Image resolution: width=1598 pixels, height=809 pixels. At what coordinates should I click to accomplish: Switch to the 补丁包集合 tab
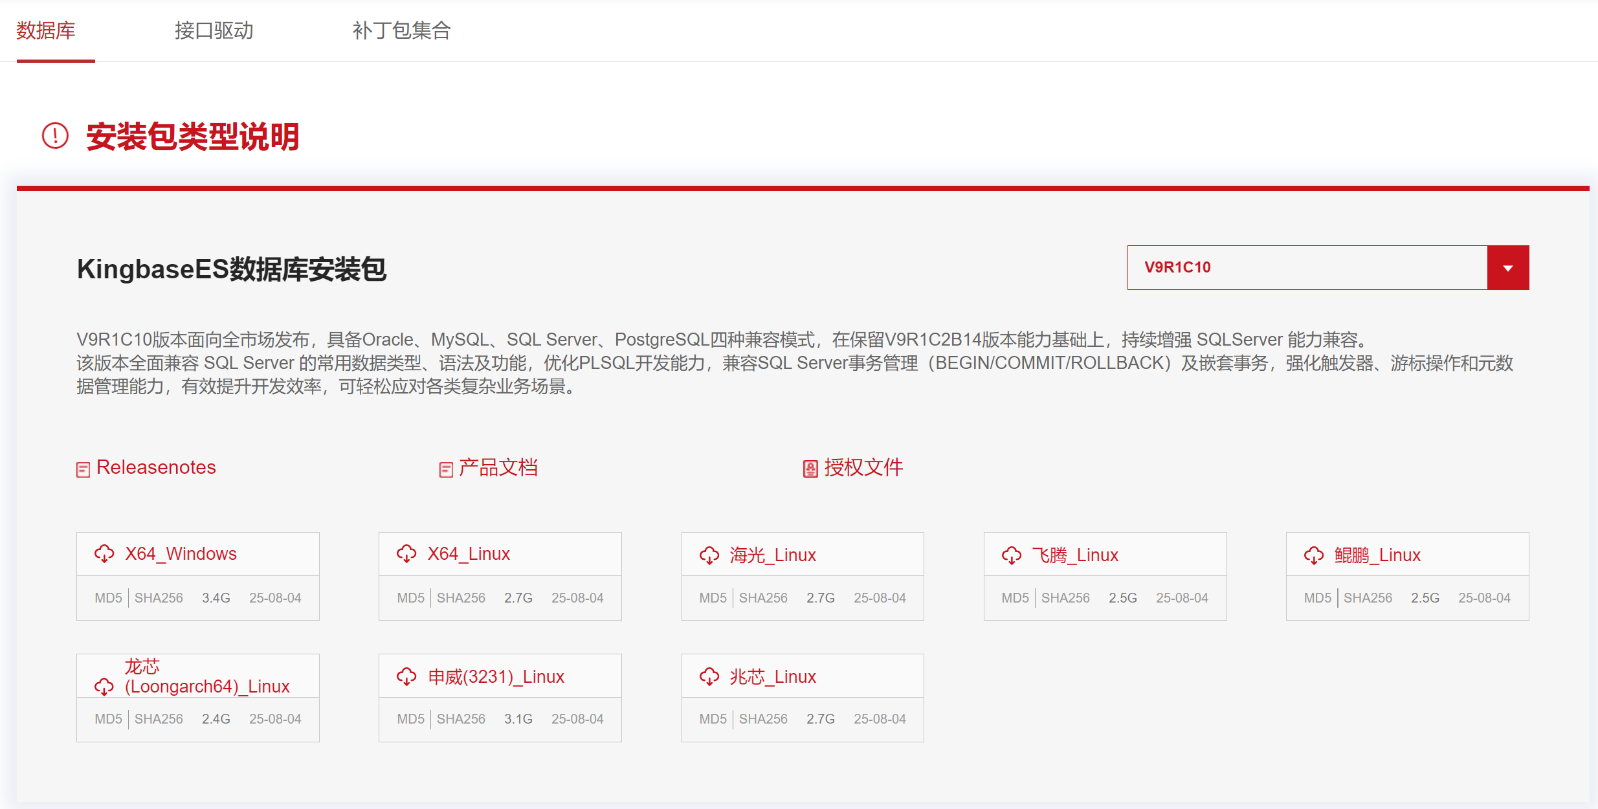[401, 31]
